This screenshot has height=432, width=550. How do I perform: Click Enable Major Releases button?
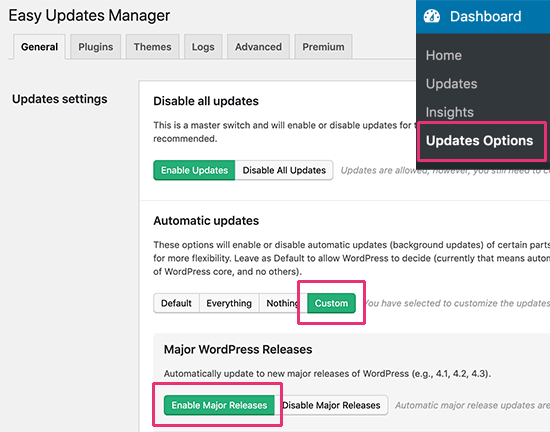(x=219, y=405)
